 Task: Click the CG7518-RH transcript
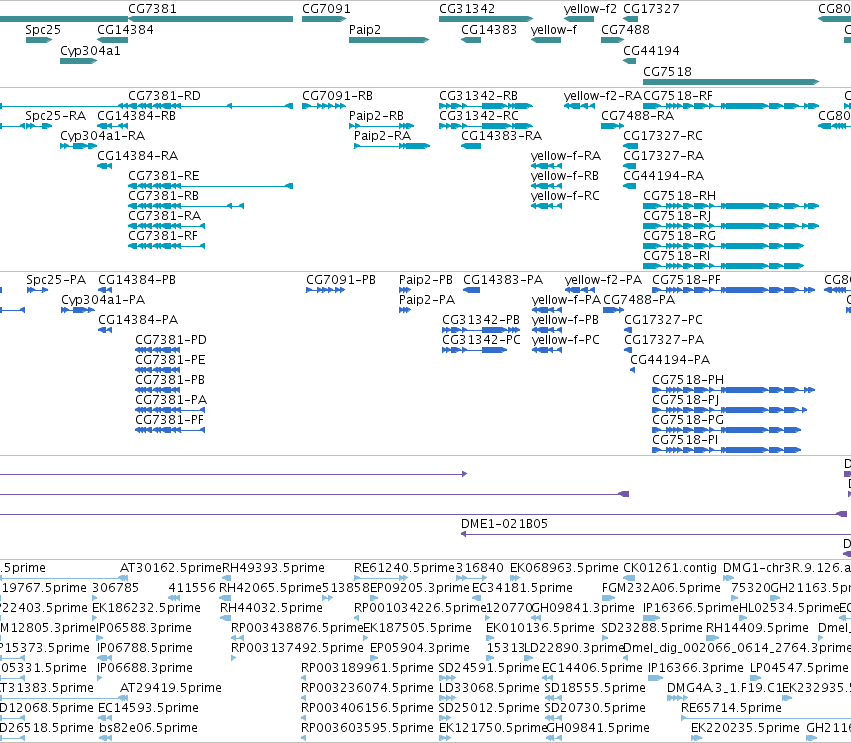pos(731,206)
